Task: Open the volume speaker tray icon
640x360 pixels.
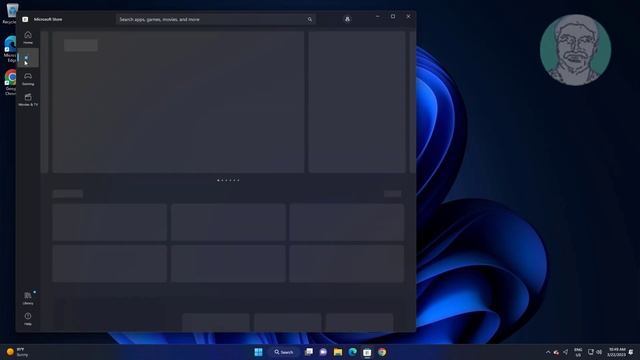Action: 599,352
